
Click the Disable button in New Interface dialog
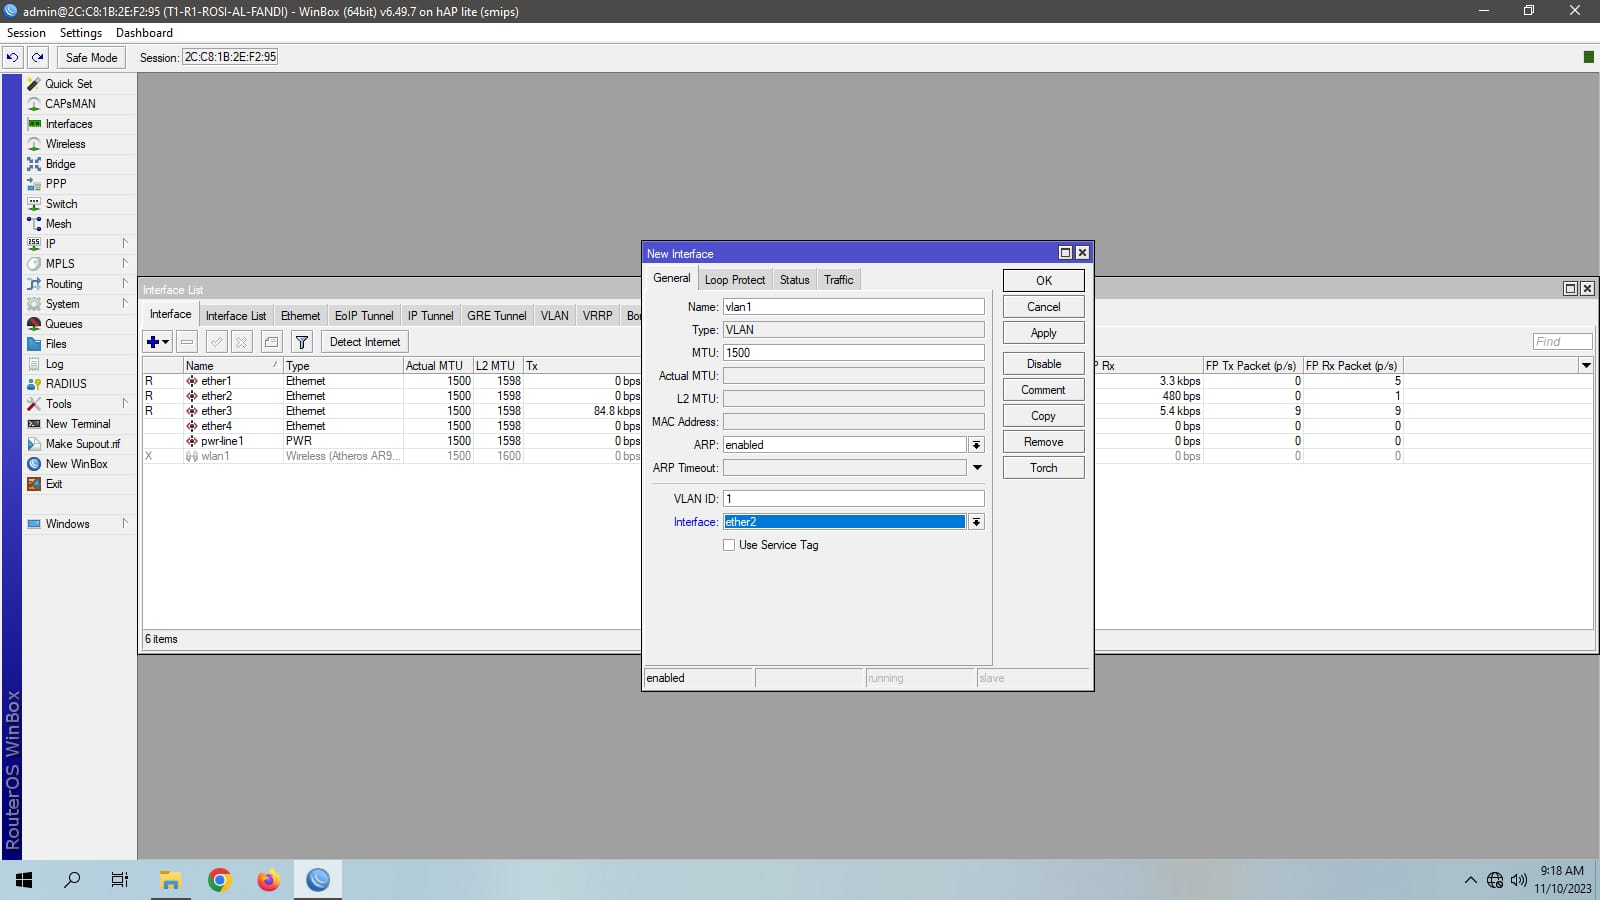coord(1044,364)
